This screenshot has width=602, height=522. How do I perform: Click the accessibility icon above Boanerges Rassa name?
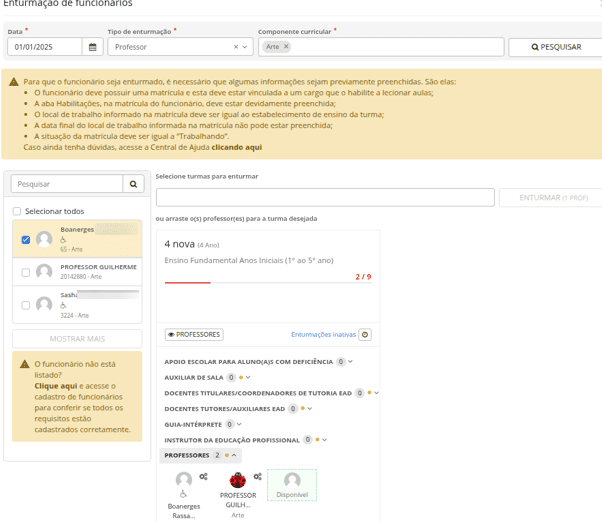coord(184,494)
